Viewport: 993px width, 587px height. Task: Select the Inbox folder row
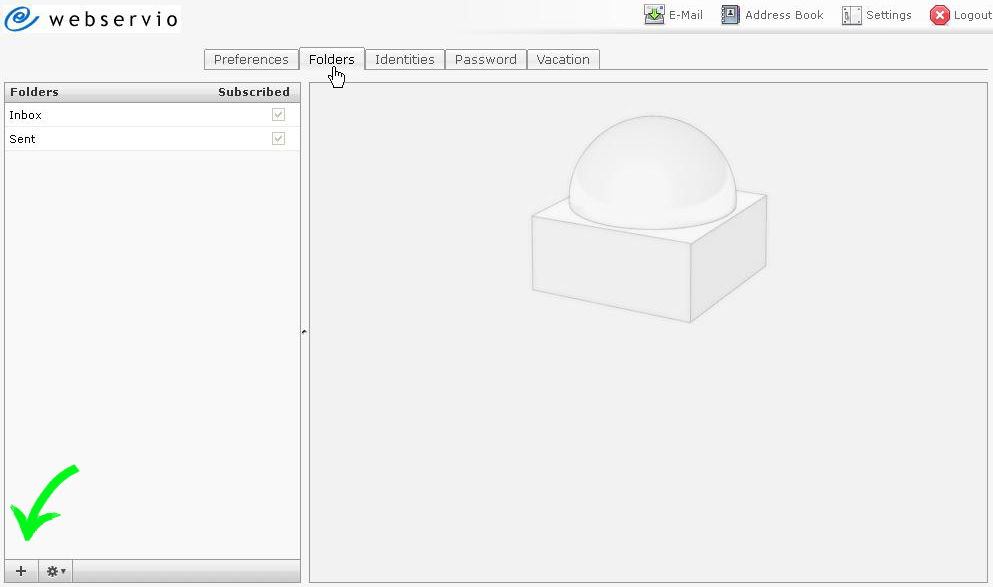152,115
